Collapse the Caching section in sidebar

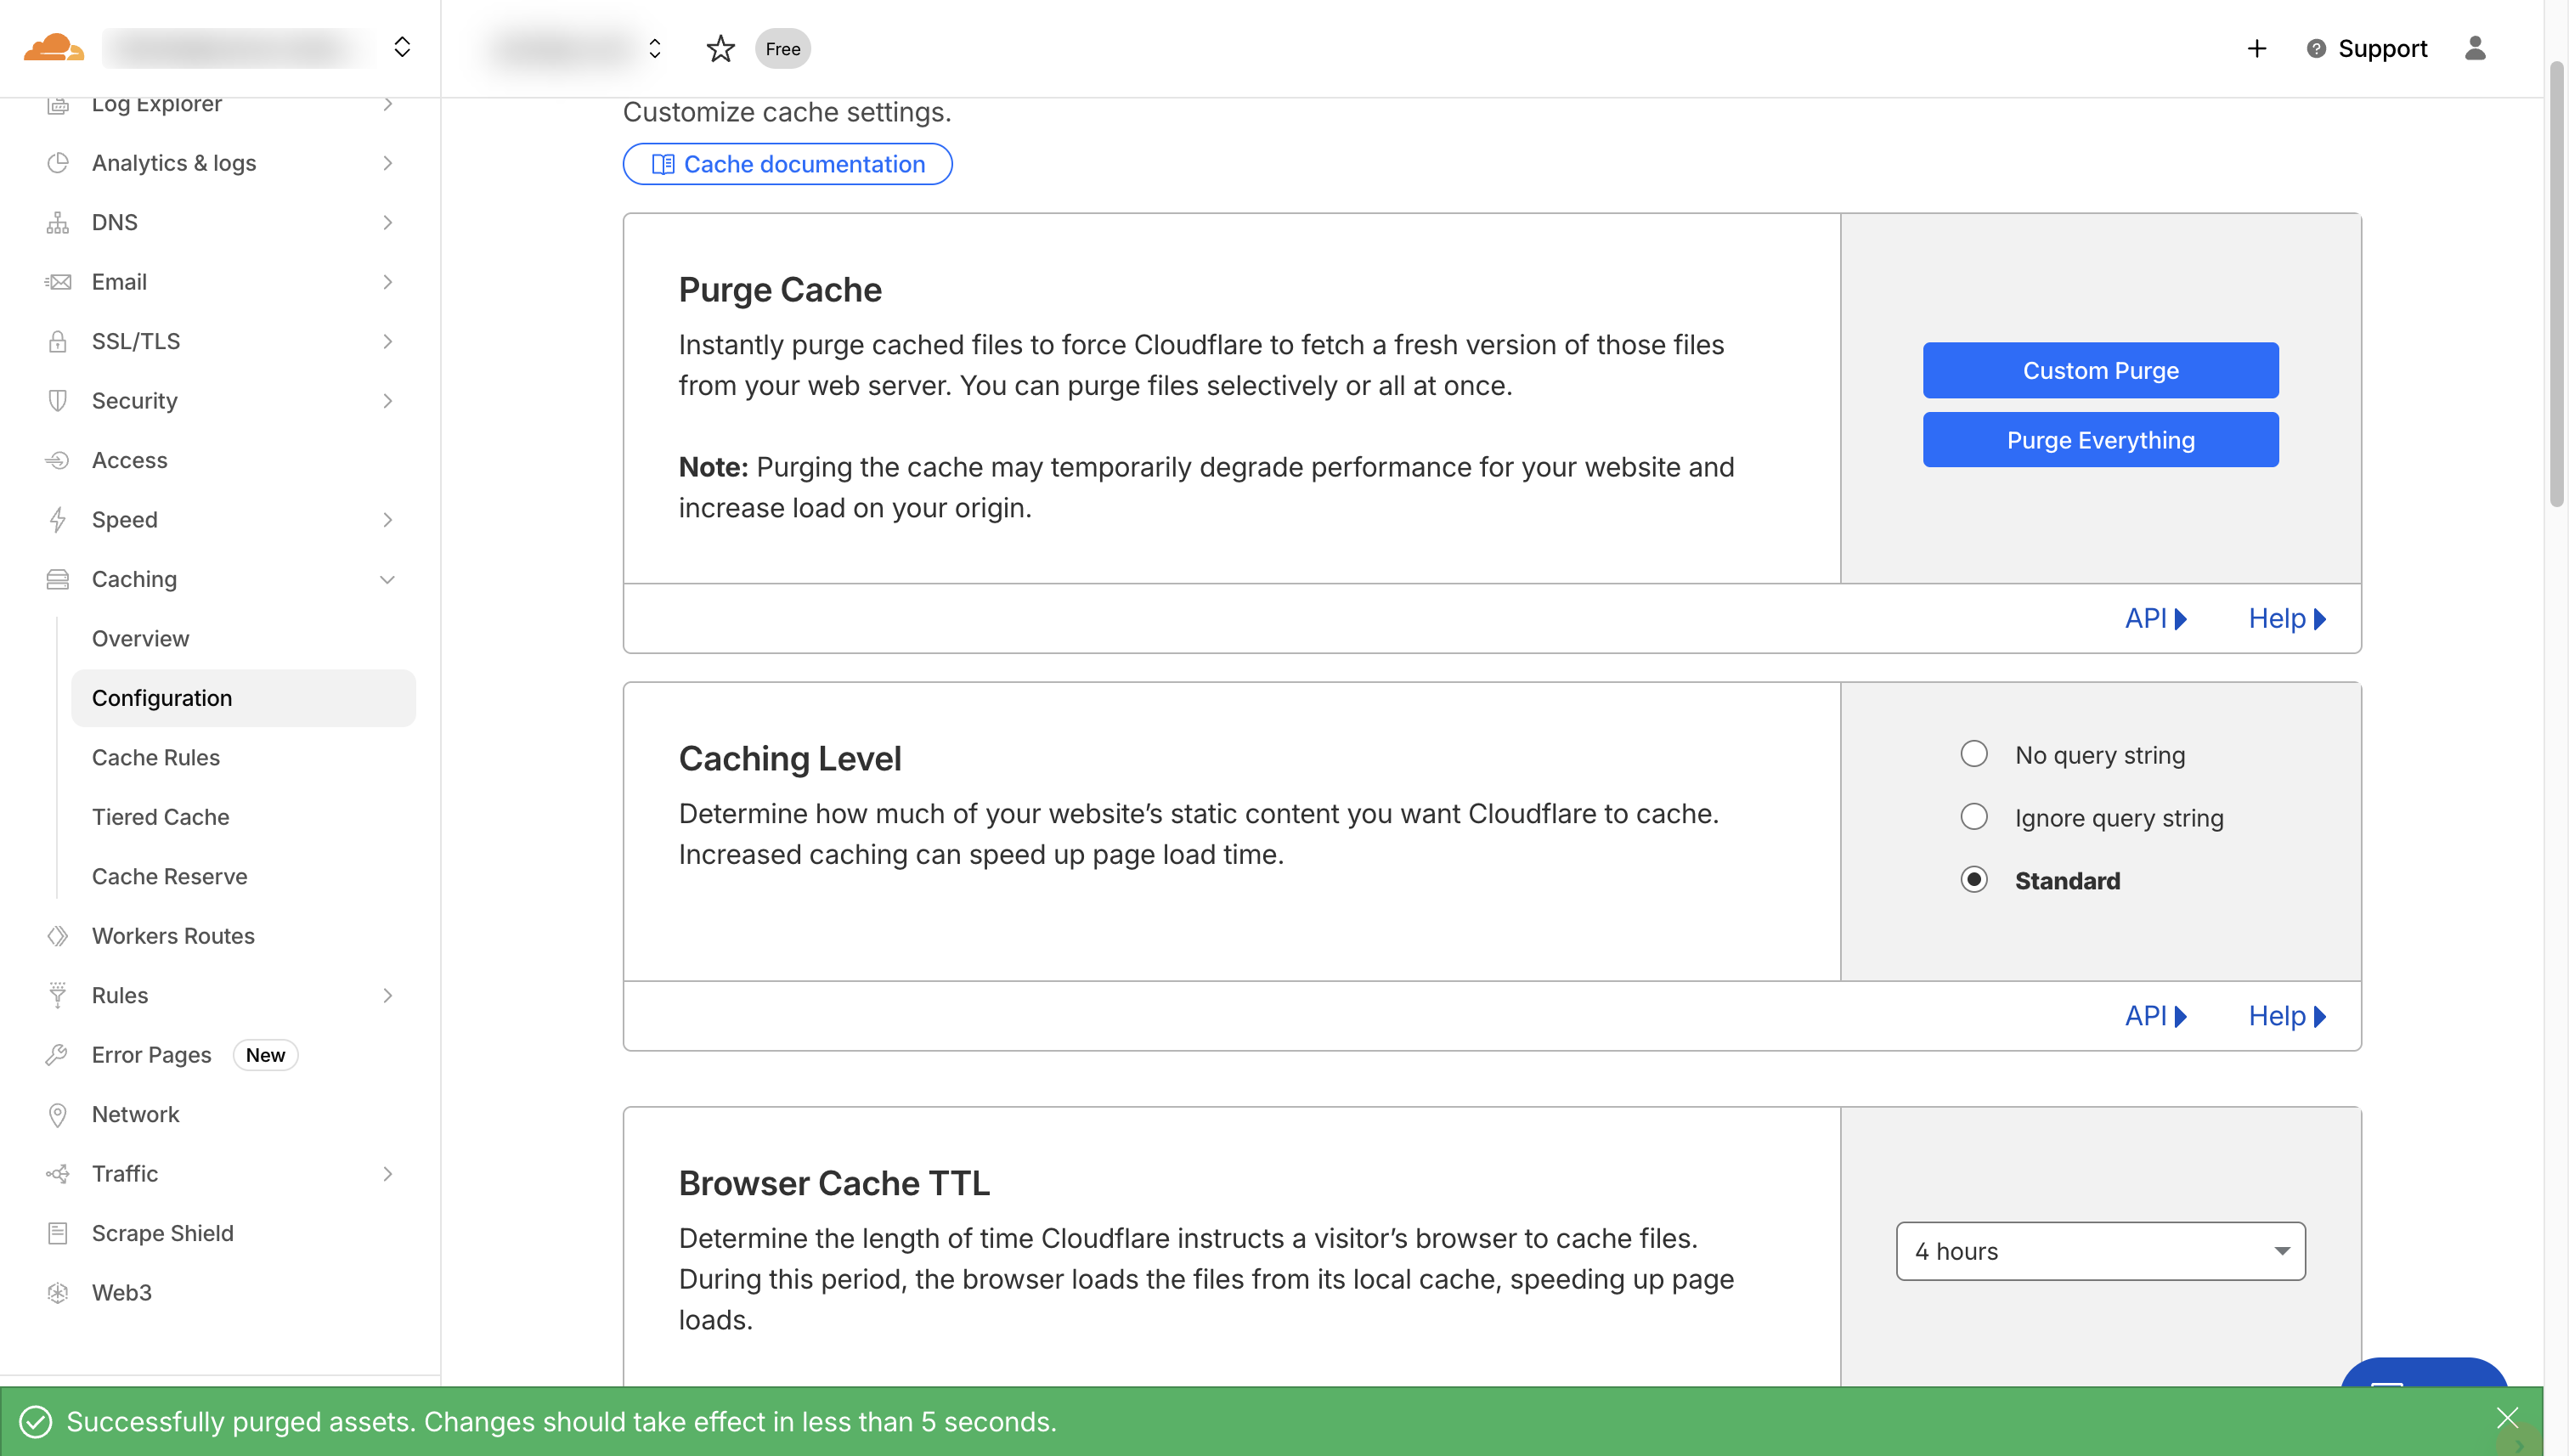coord(388,579)
